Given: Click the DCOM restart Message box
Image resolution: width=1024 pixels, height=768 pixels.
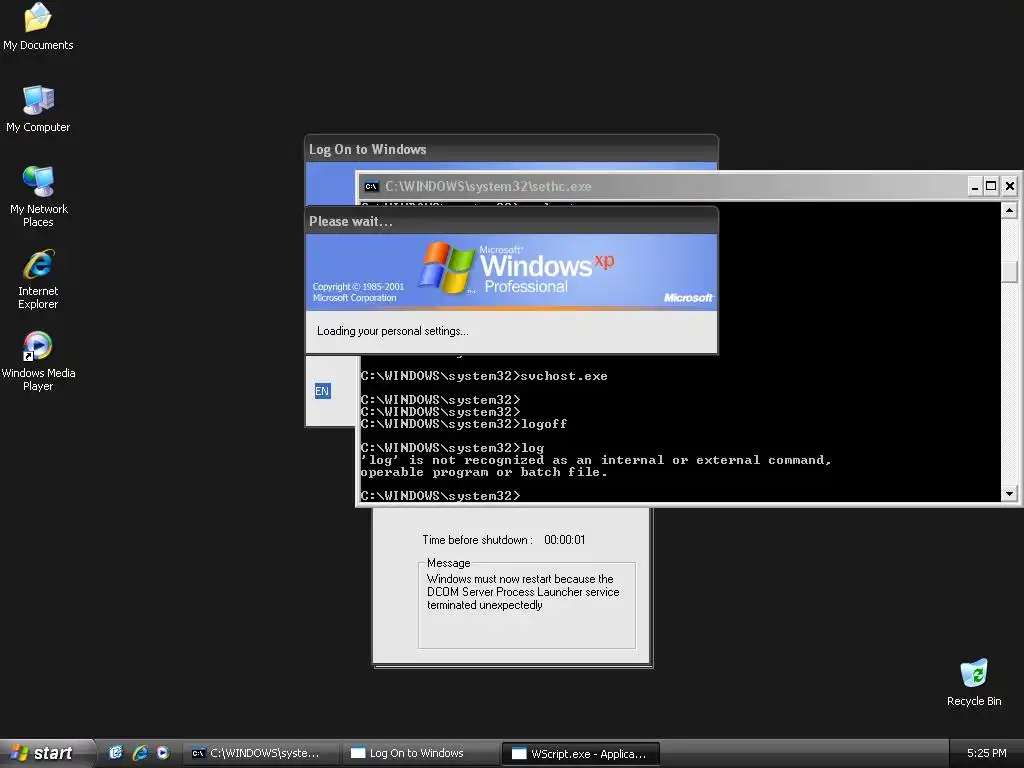Looking at the screenshot, I should click(x=526, y=605).
